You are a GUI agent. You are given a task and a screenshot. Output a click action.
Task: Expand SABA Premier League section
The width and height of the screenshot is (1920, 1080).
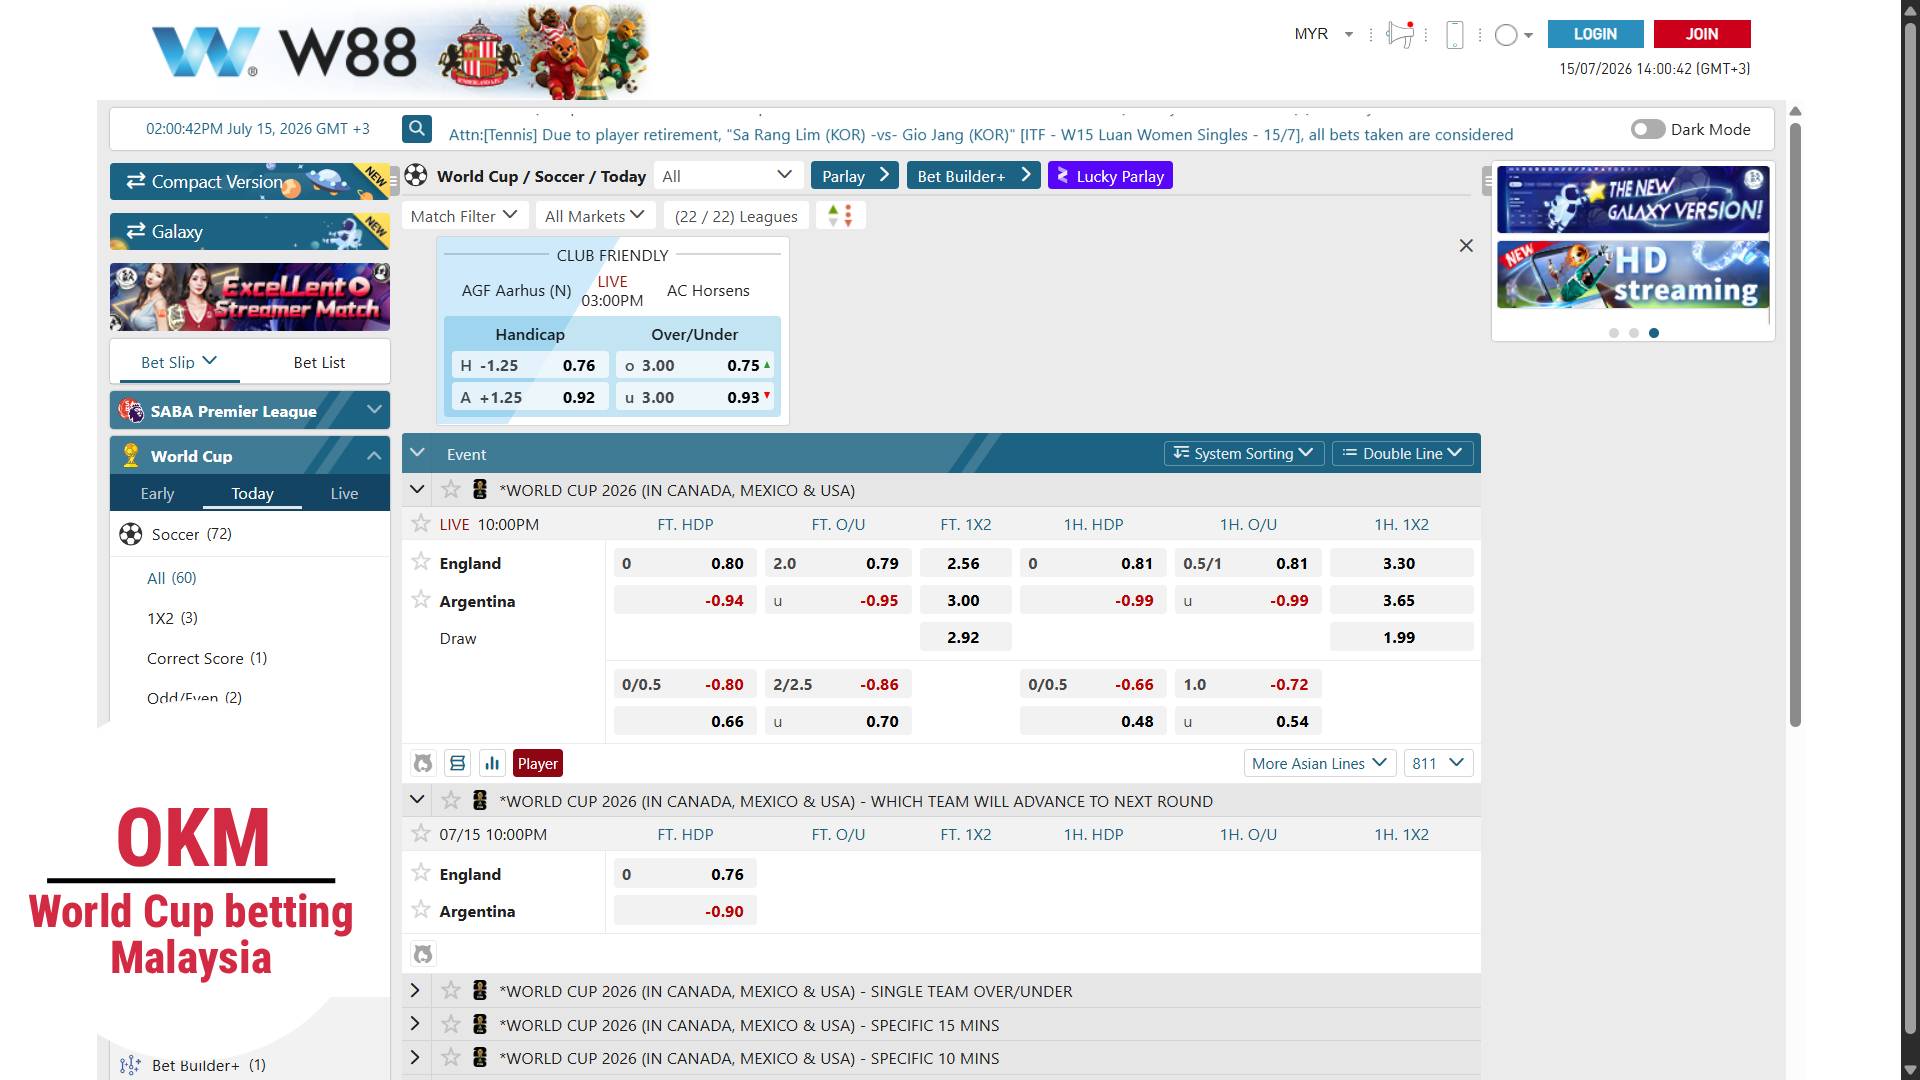375,410
